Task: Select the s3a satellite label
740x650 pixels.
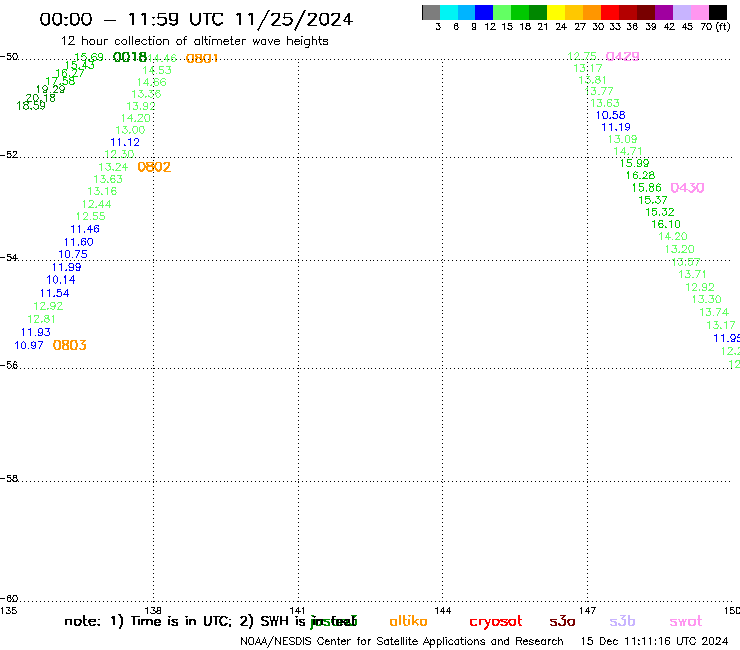Action: (x=562, y=621)
